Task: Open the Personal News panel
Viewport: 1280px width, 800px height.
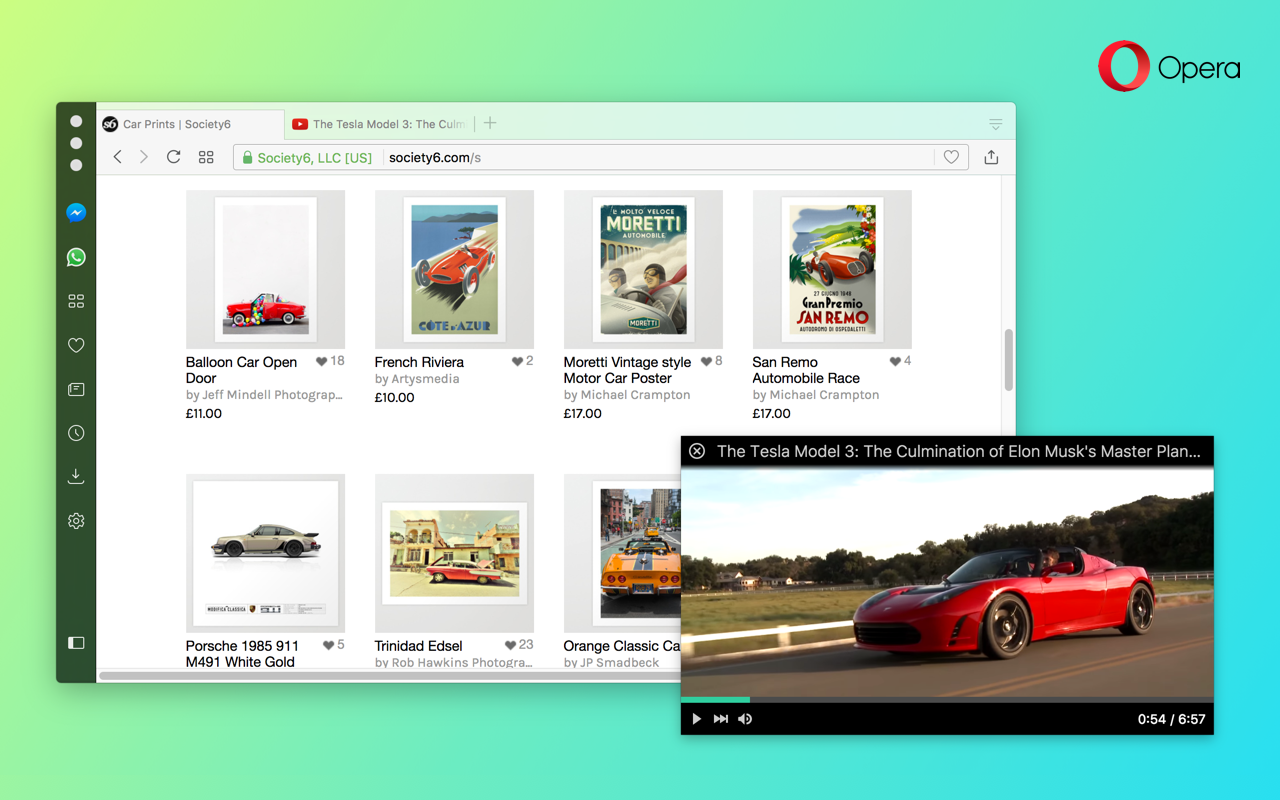Action: pos(76,389)
